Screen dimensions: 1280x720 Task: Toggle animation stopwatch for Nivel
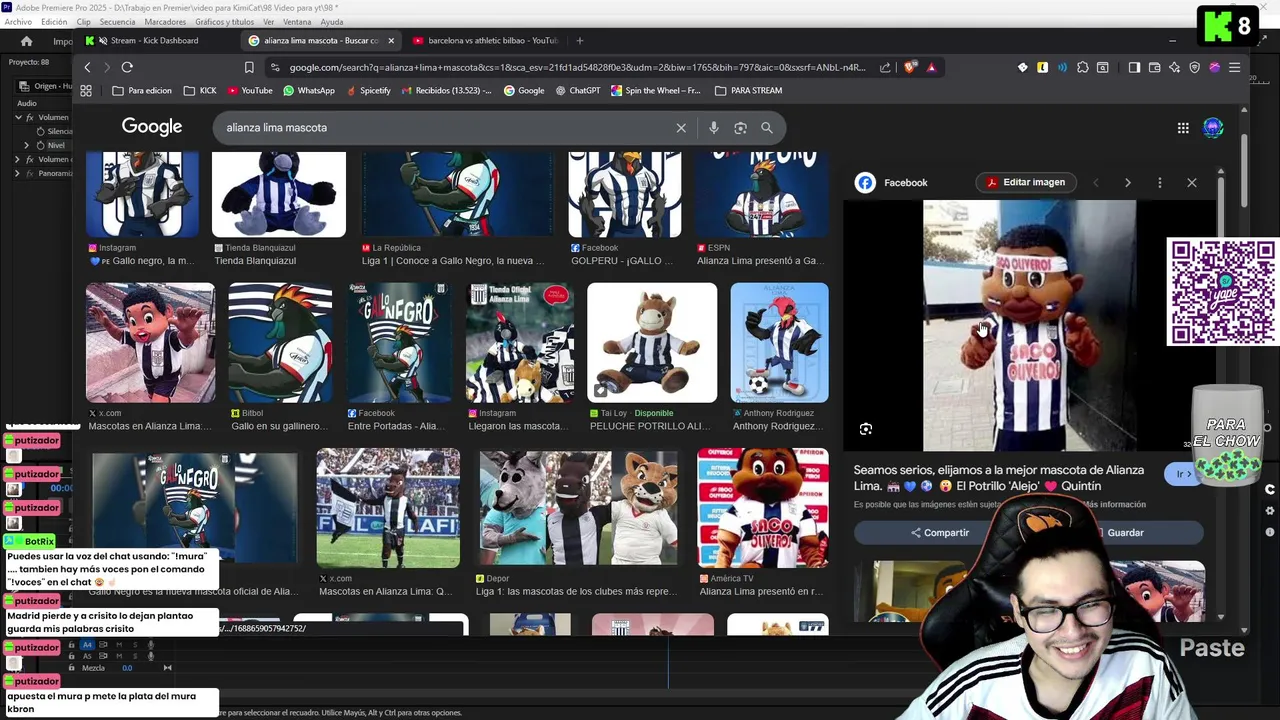(x=40, y=145)
